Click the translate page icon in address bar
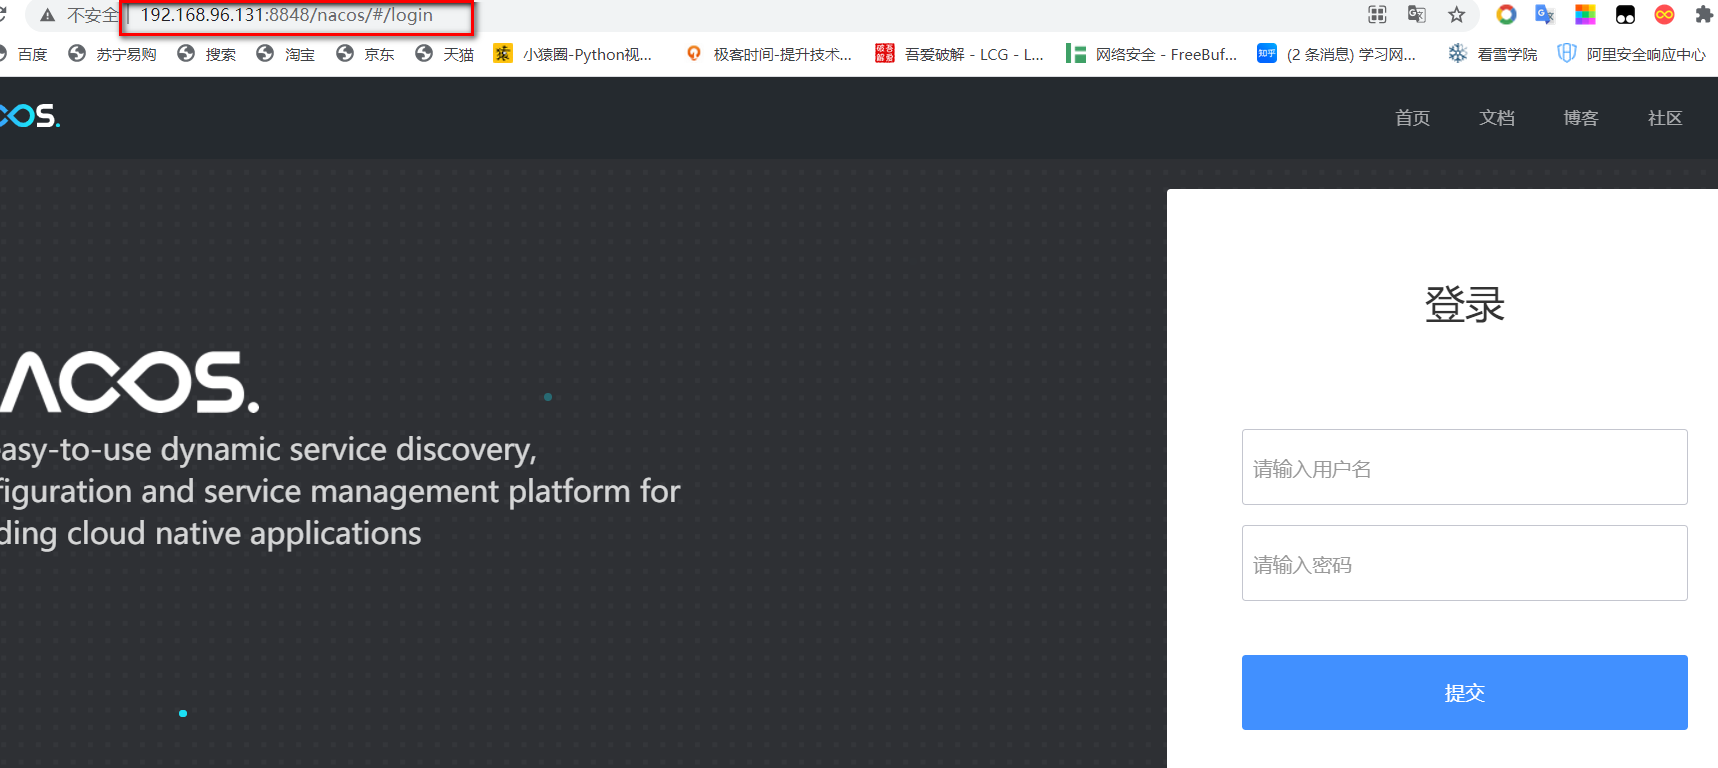Image resolution: width=1718 pixels, height=768 pixels. (1417, 14)
